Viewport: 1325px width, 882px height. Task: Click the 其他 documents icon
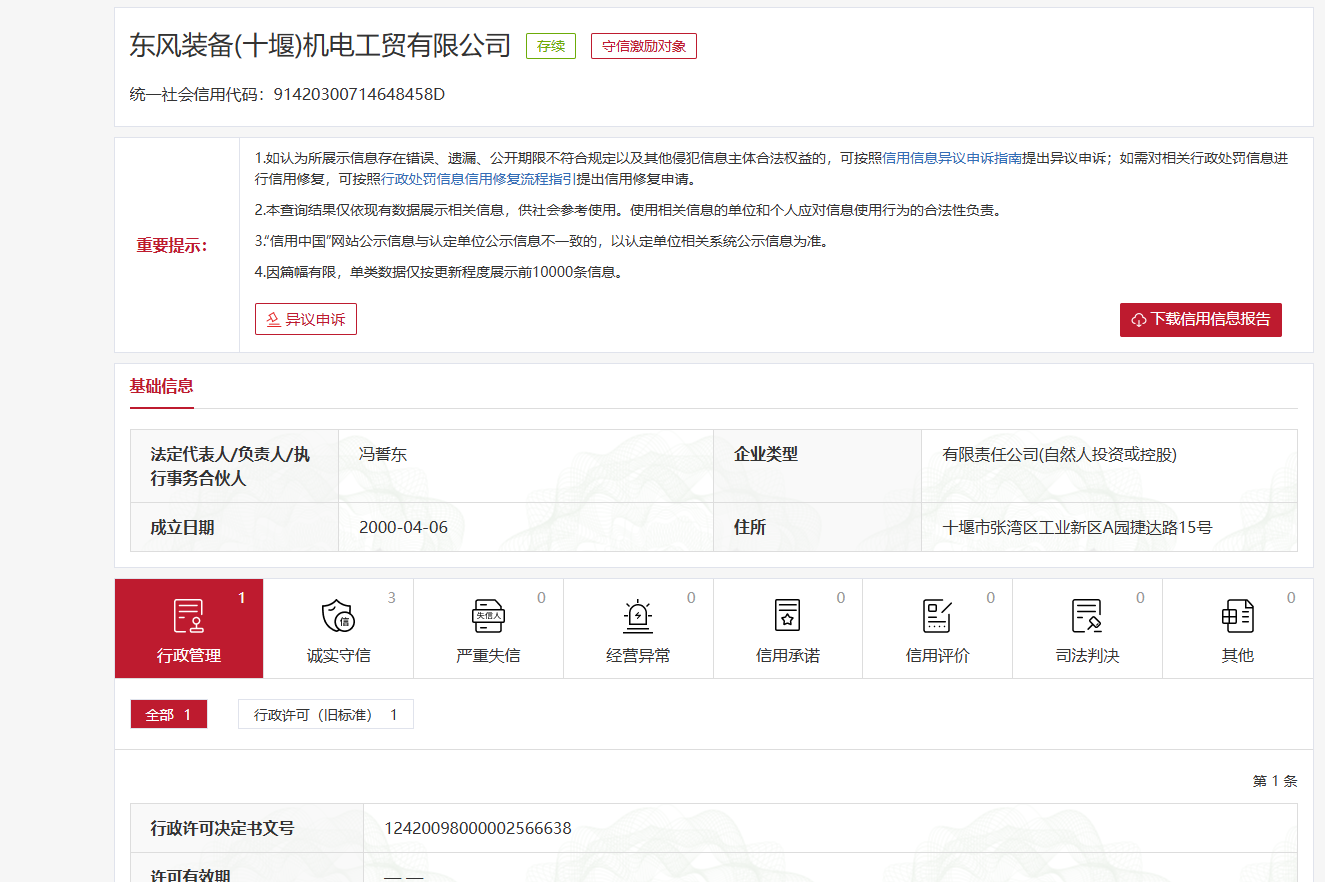[1237, 616]
